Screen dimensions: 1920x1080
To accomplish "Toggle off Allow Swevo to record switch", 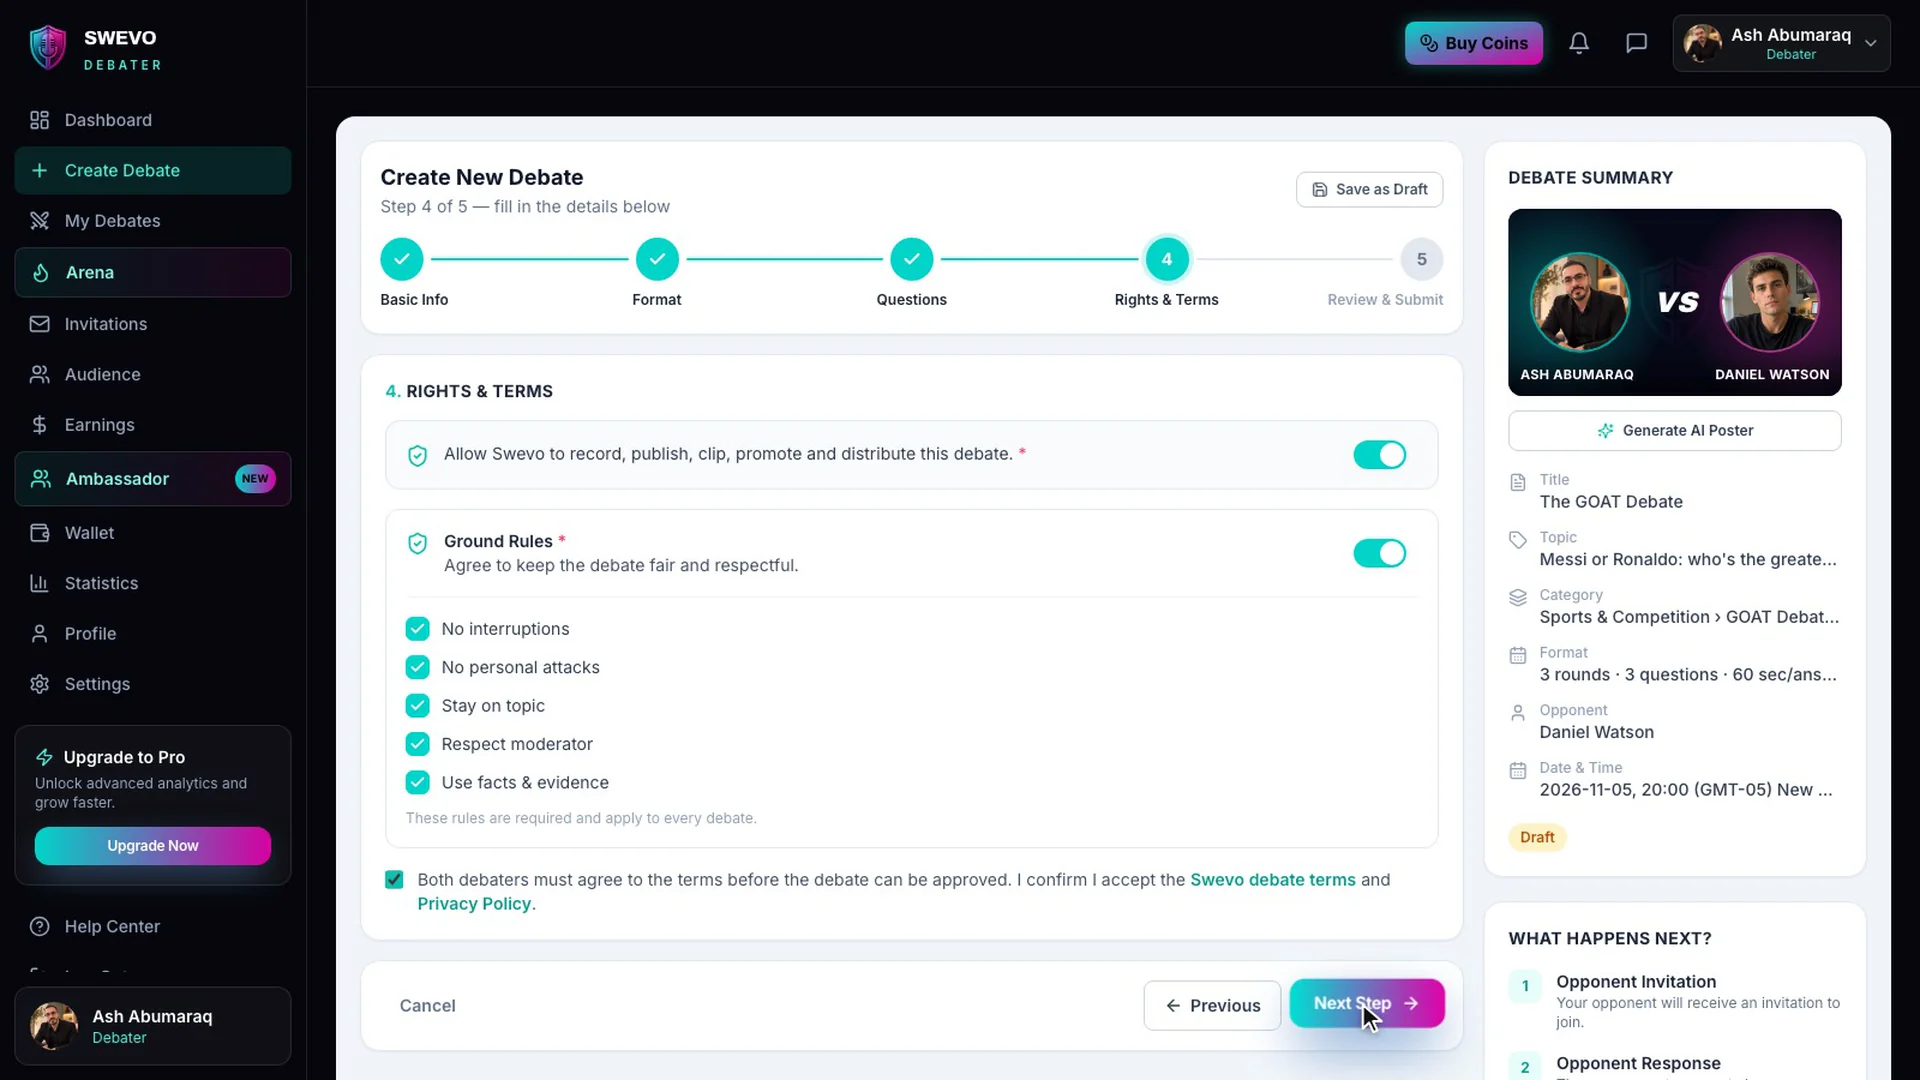I will [1379, 455].
